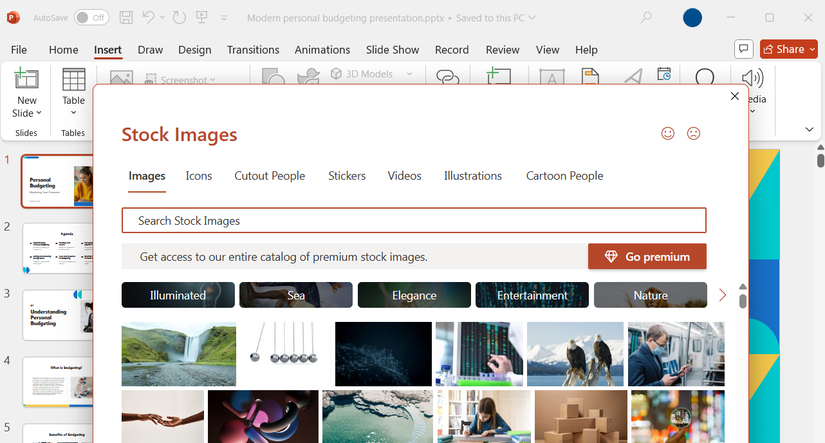The image size is (825, 443).
Task: Click the Save icon in title bar
Action: 126,18
